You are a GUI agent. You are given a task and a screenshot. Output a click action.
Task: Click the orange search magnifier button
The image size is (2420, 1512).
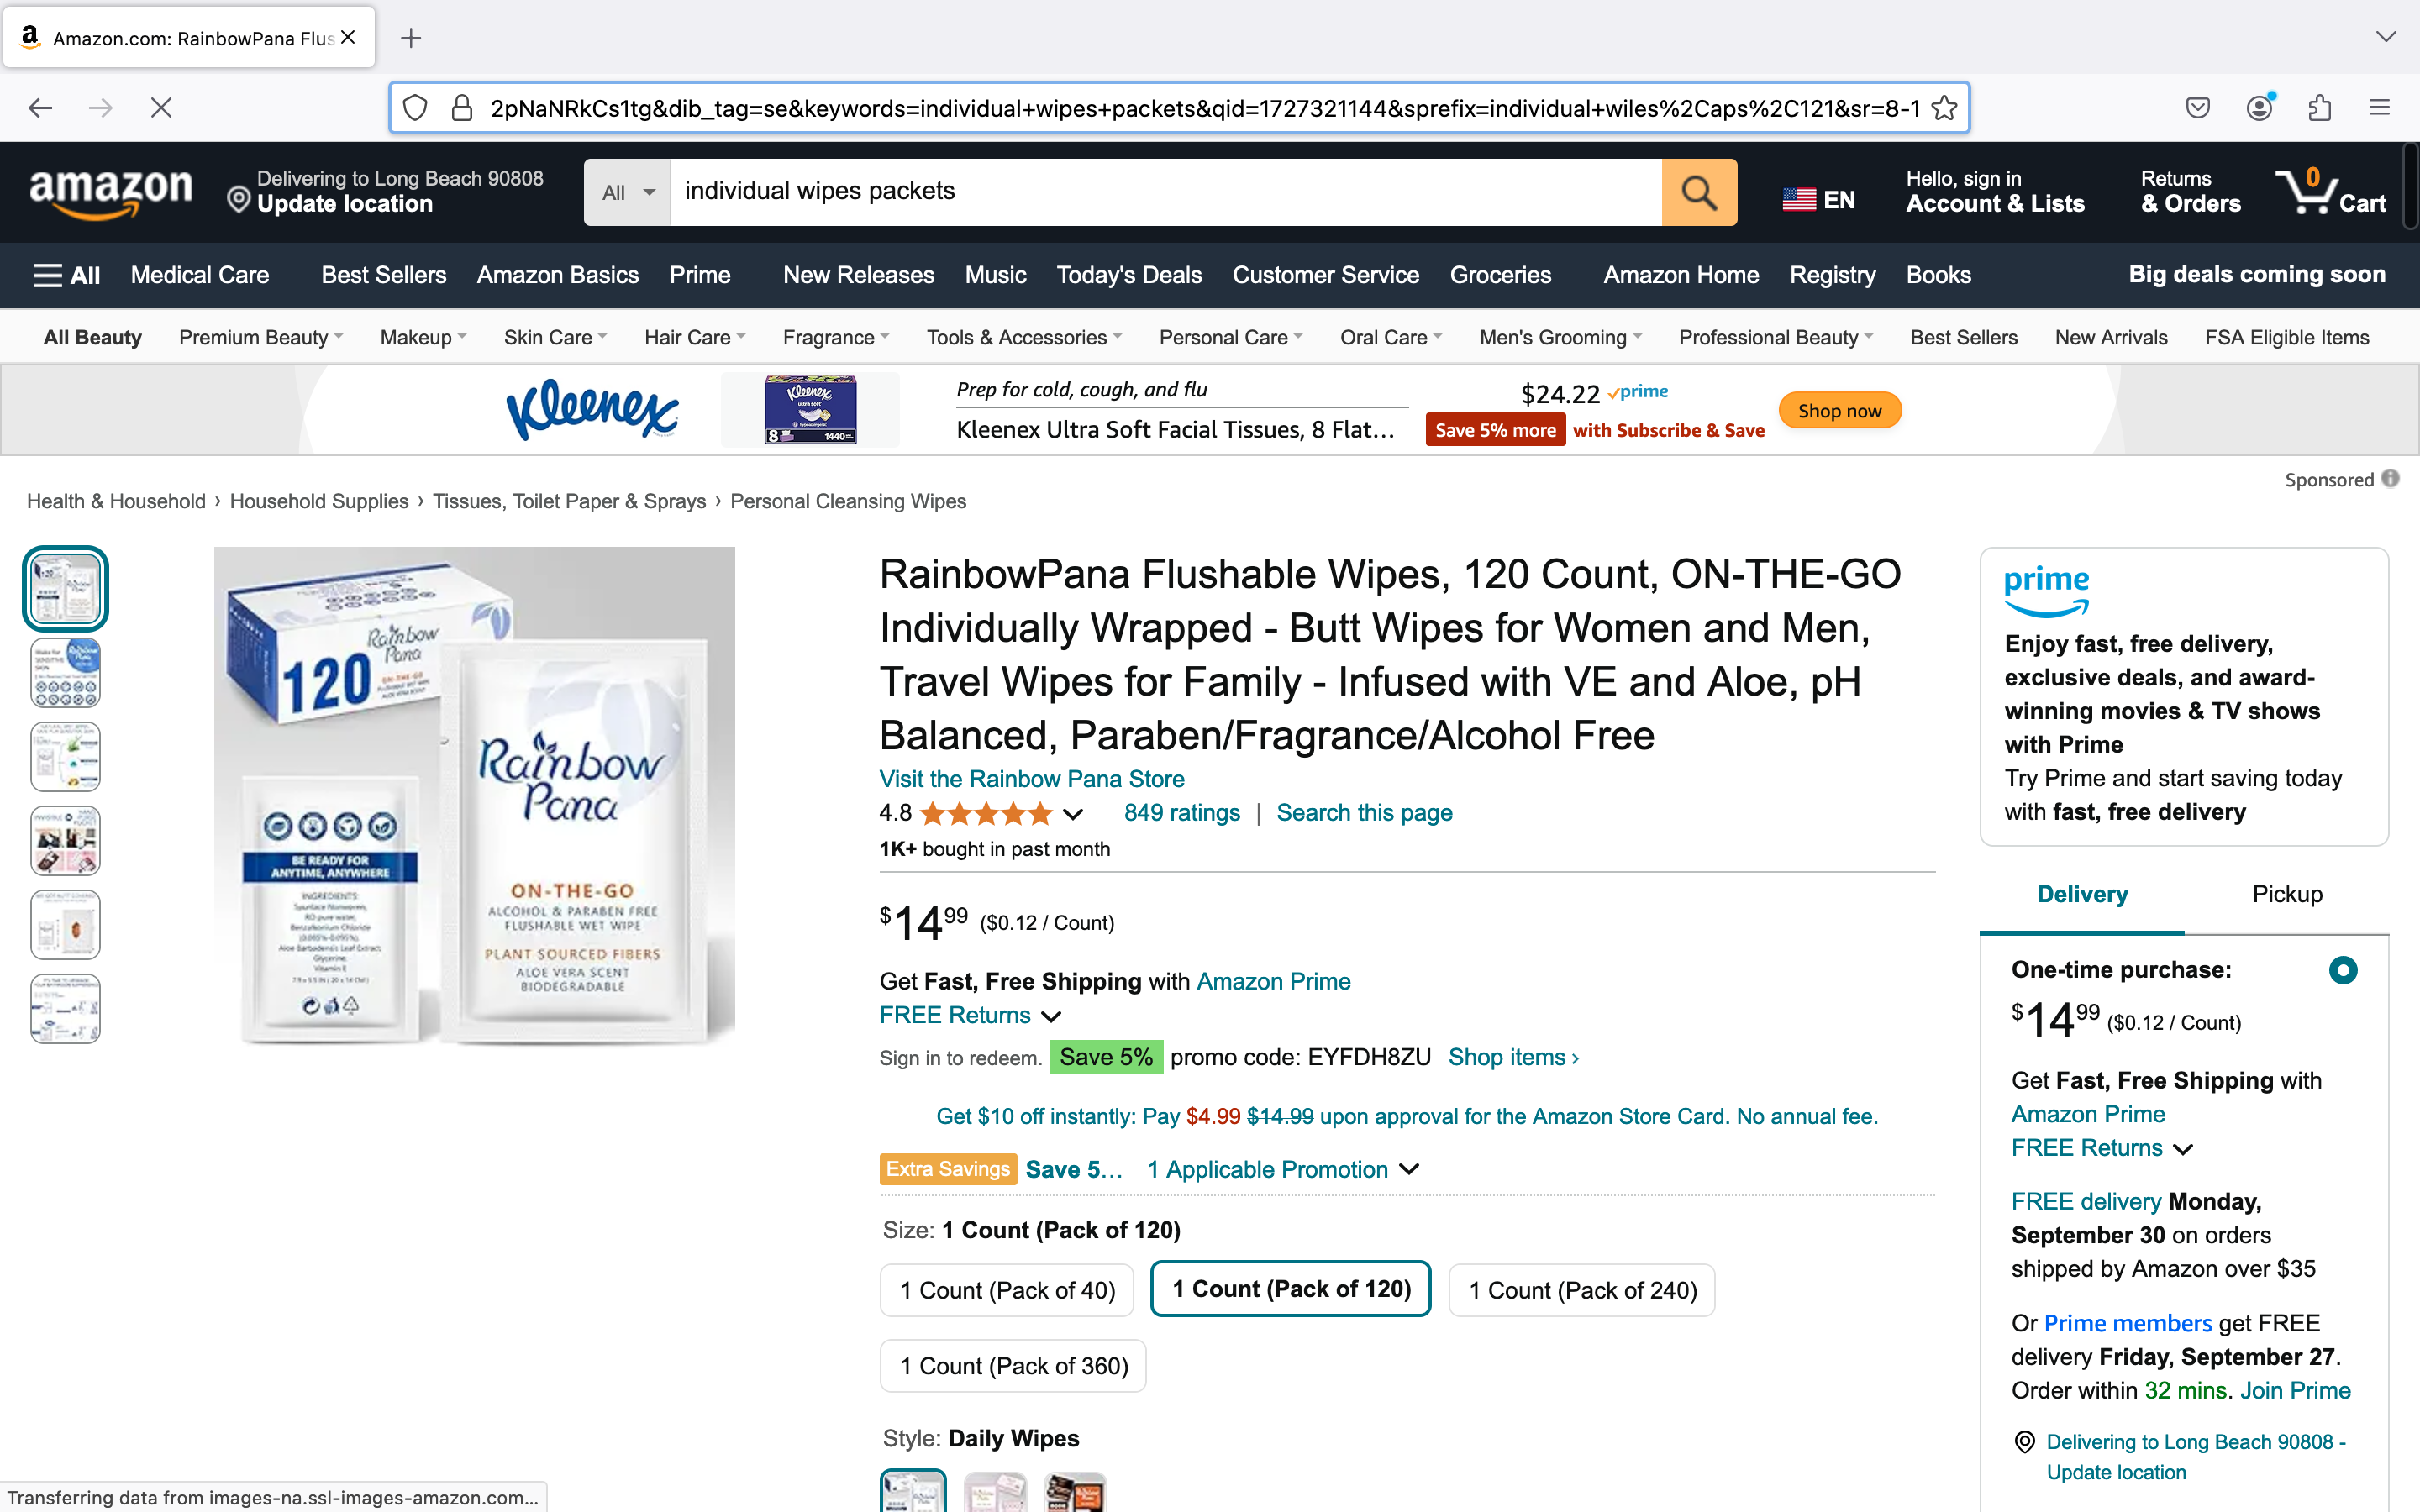pyautogui.click(x=1698, y=192)
